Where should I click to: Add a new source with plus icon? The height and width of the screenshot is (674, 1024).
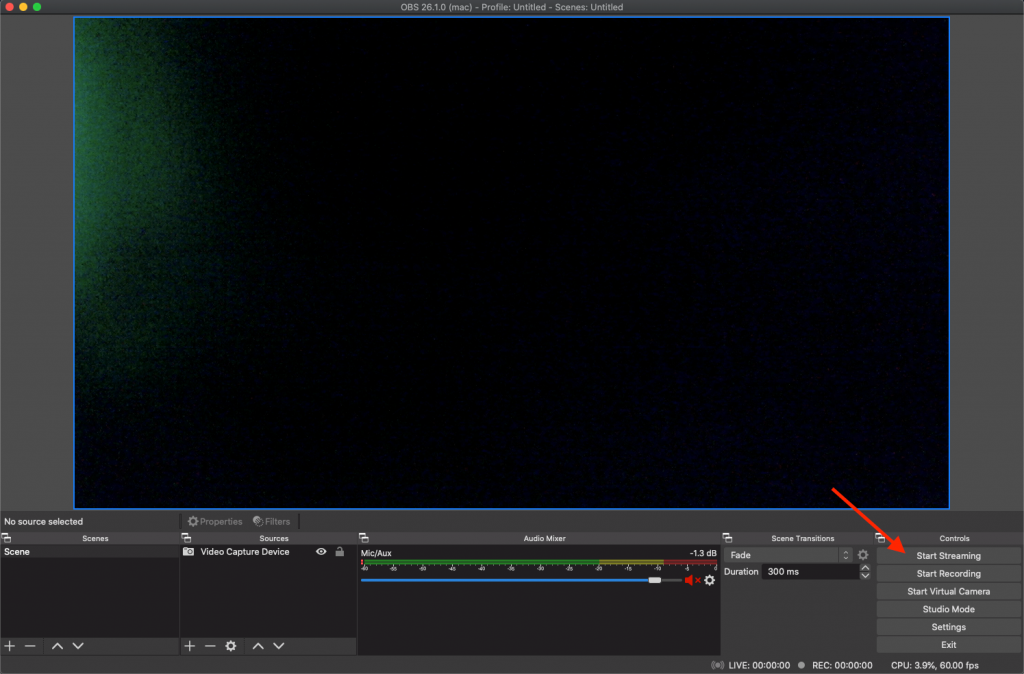pos(190,646)
